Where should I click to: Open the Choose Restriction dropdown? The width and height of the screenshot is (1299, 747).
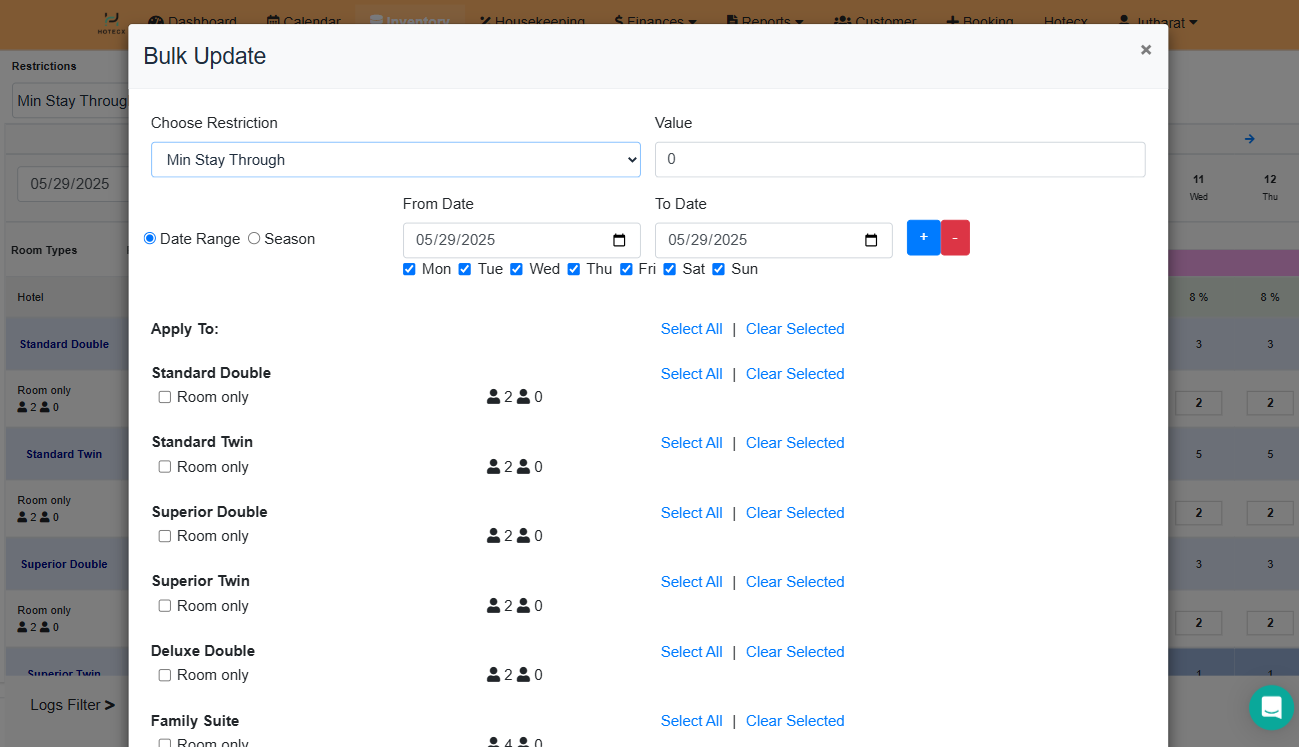click(x=395, y=160)
